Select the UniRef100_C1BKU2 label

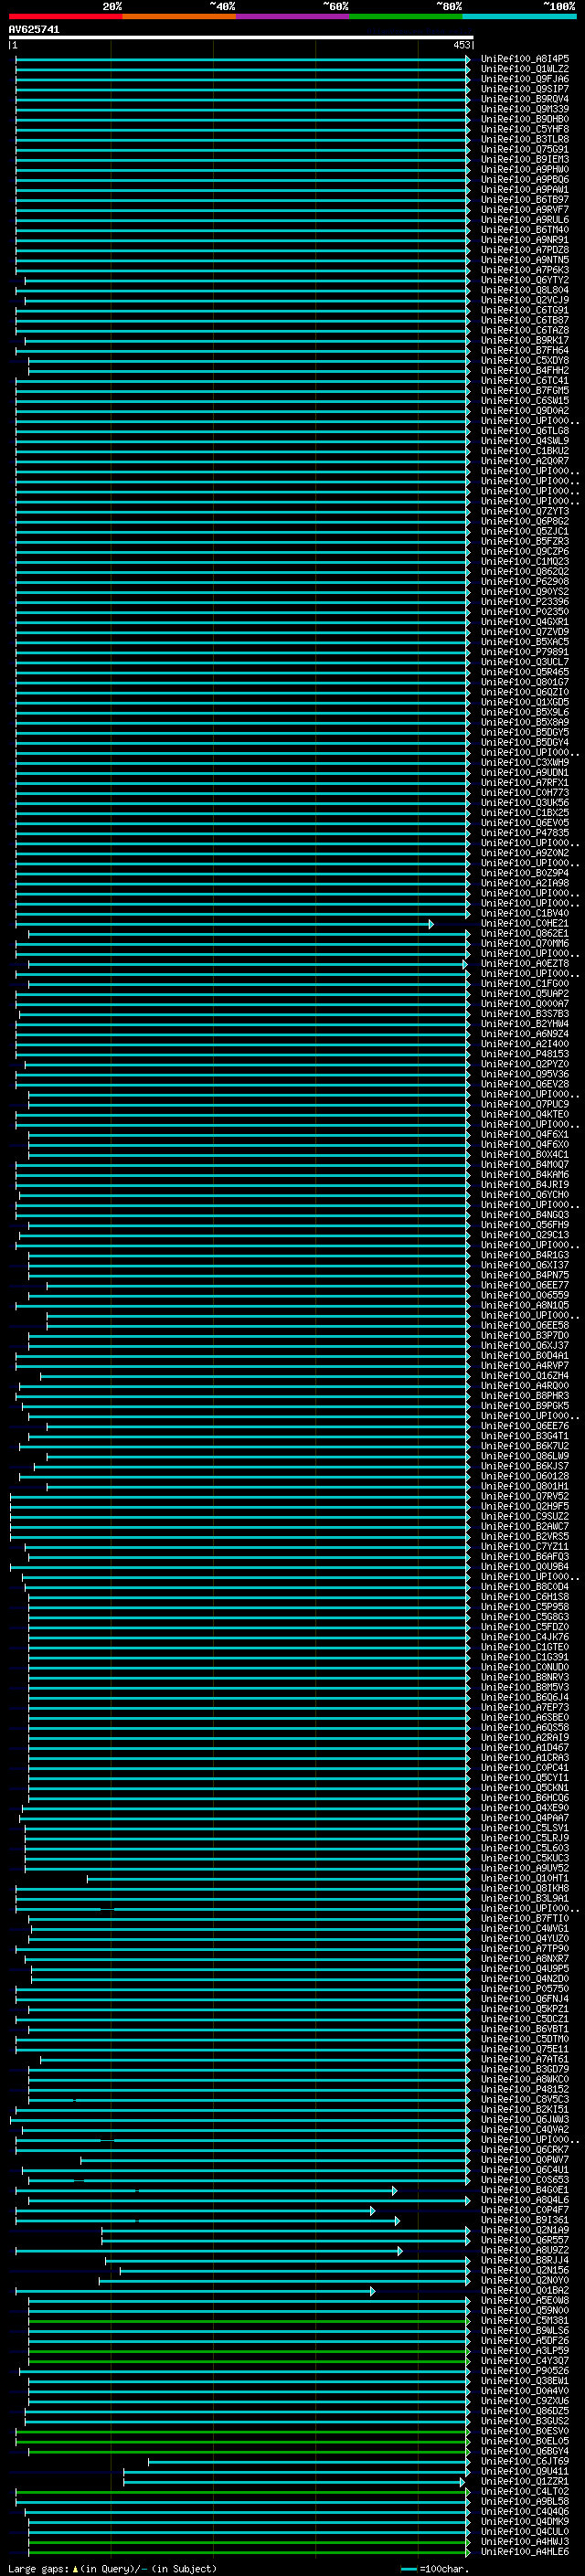click(525, 451)
